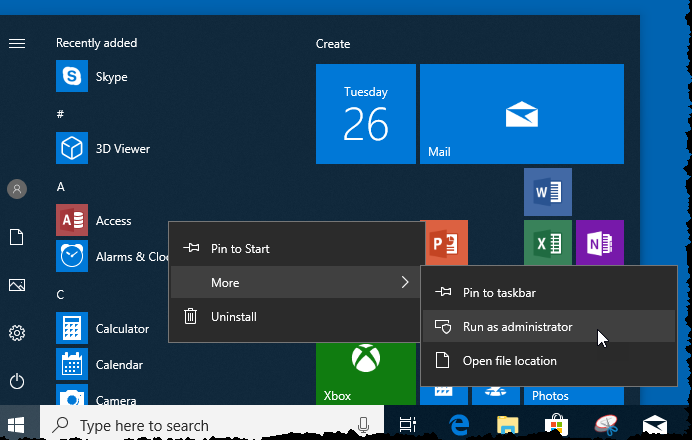Open Settings gear in Start sidebar
Image resolution: width=692 pixels, height=440 pixels.
(17, 333)
